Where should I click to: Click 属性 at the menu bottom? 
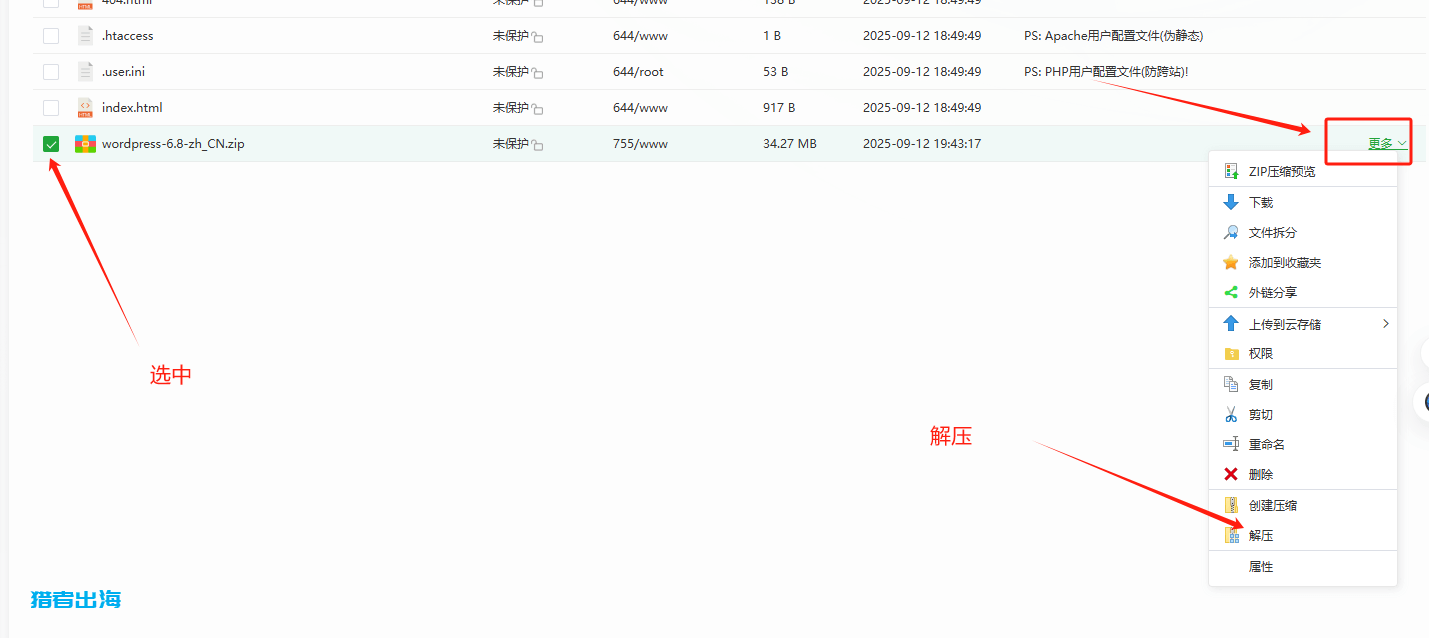click(1261, 567)
